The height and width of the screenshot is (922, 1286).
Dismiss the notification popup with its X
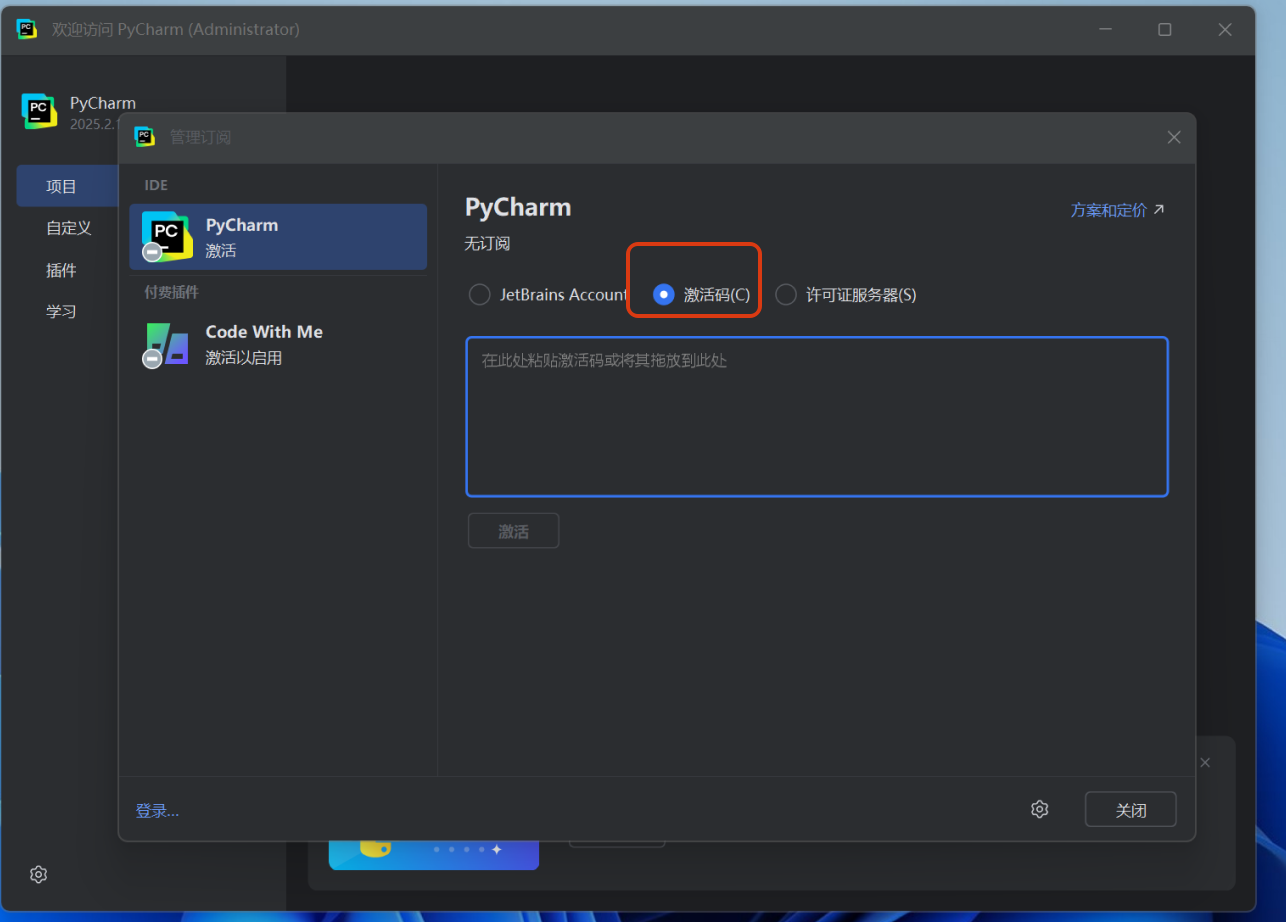point(1205,763)
